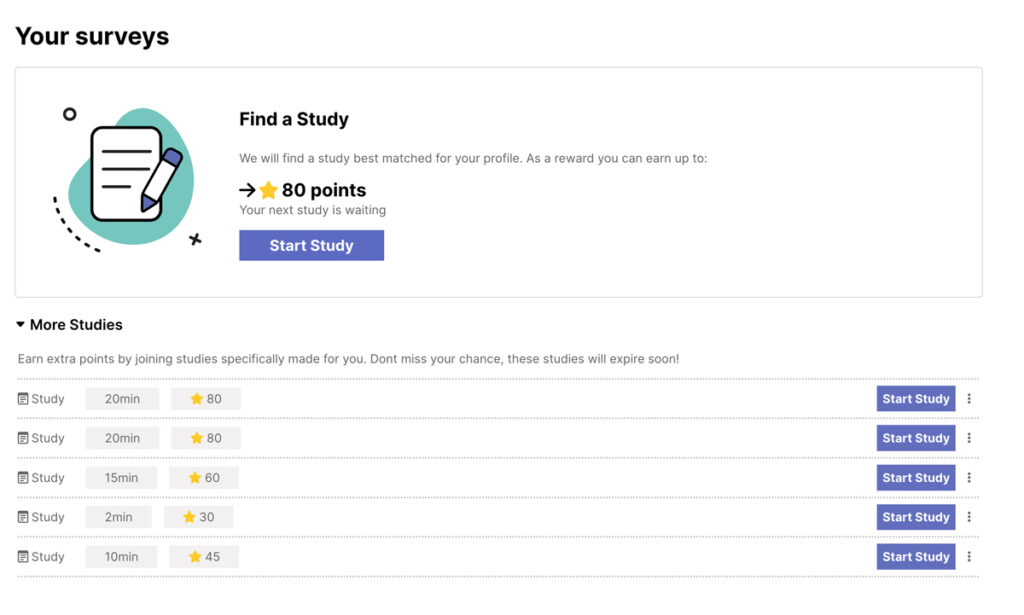Image resolution: width=1024 pixels, height=615 pixels.
Task: Click the document icon beside the first Study row
Action: [22, 398]
